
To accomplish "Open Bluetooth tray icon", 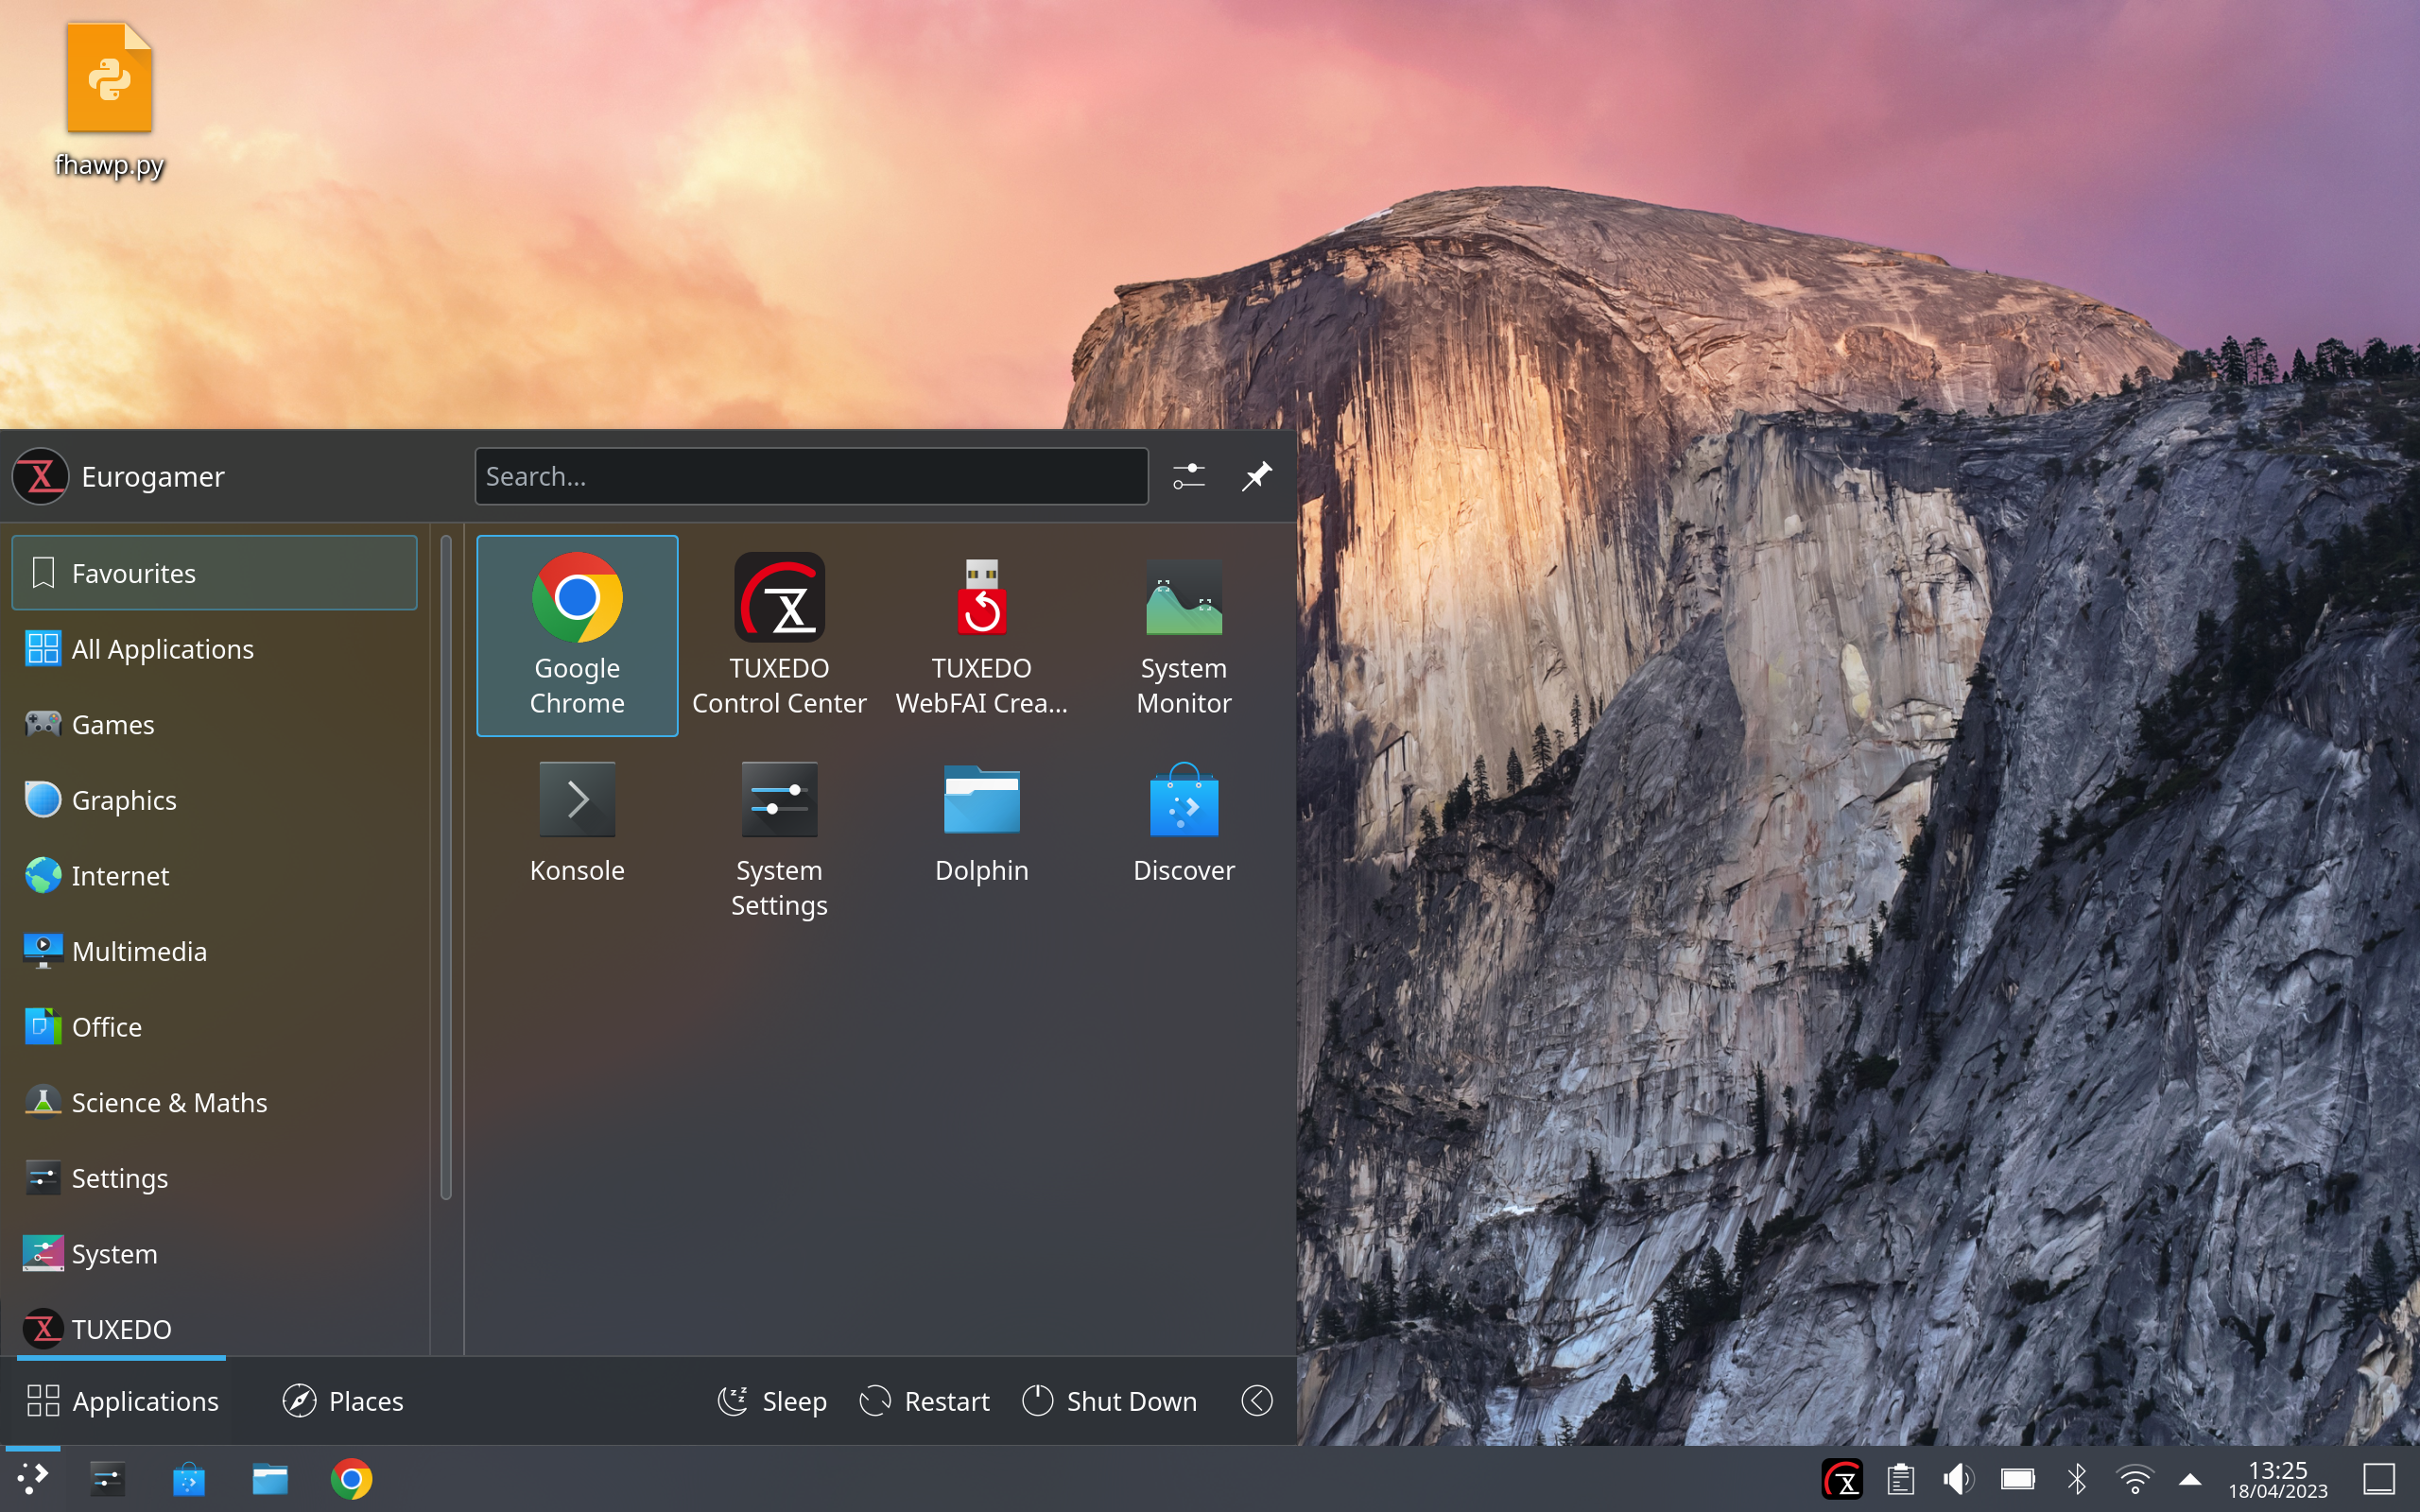I will 2077,1478.
